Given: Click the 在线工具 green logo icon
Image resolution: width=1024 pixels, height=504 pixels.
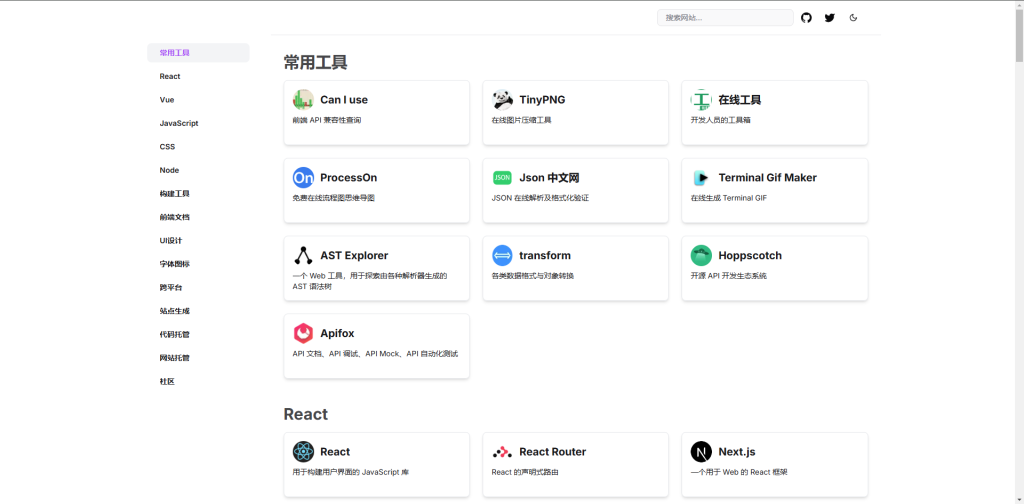Looking at the screenshot, I should coord(701,100).
